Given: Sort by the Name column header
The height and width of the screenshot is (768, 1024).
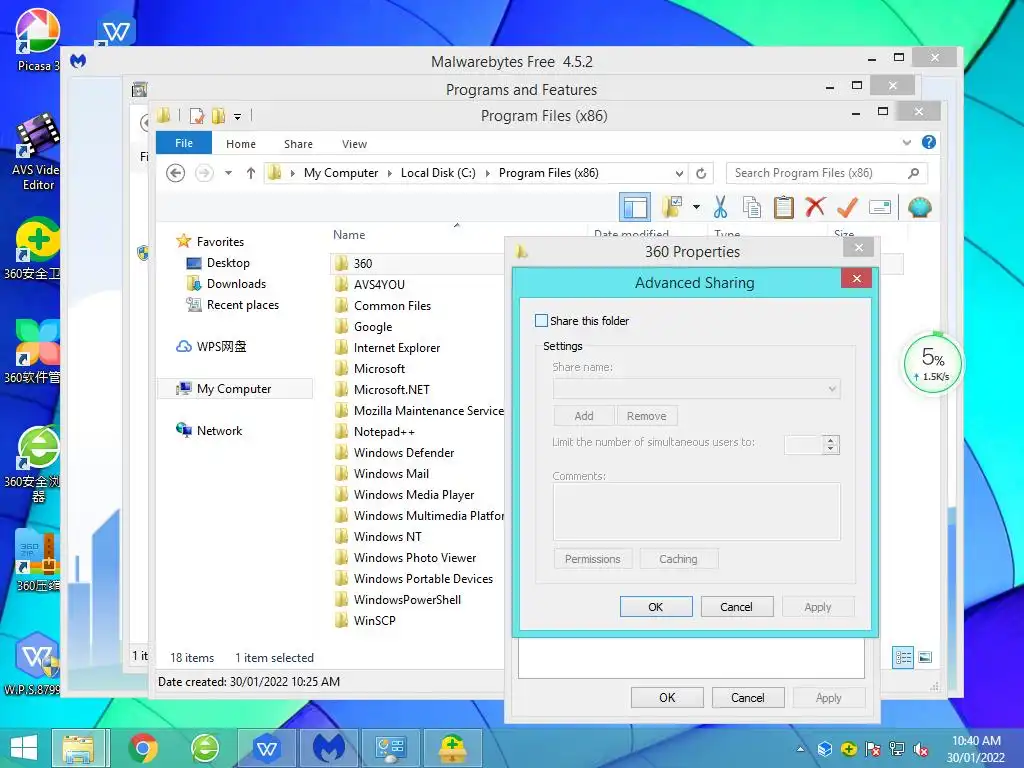Looking at the screenshot, I should click(349, 235).
